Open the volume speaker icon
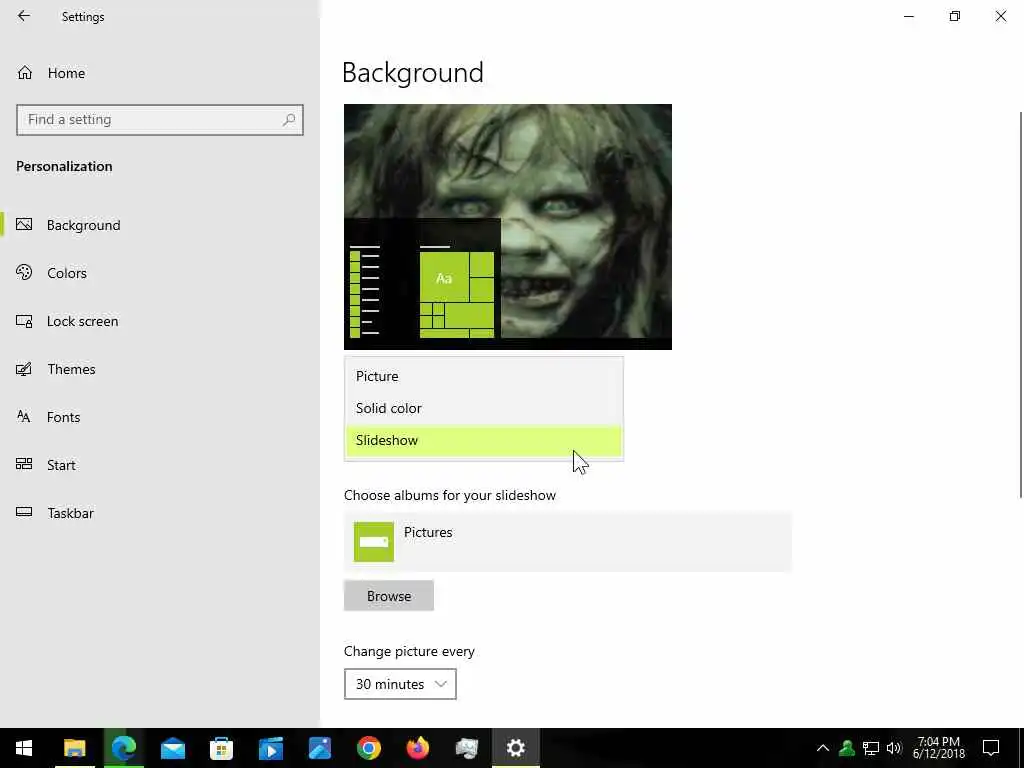Image resolution: width=1024 pixels, height=768 pixels. click(x=894, y=748)
